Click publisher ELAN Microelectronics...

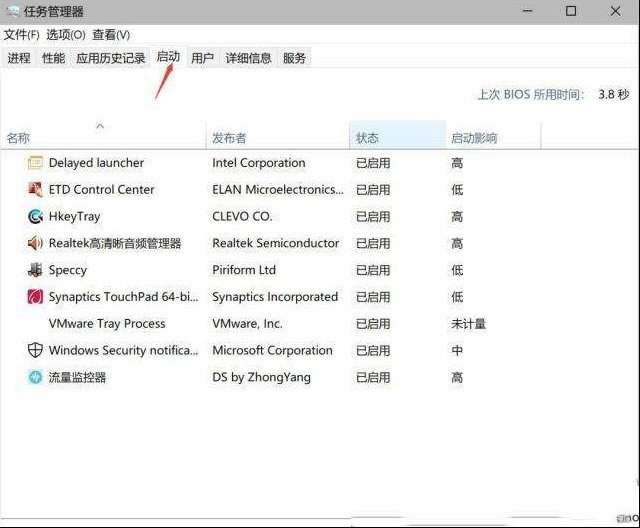(x=278, y=190)
